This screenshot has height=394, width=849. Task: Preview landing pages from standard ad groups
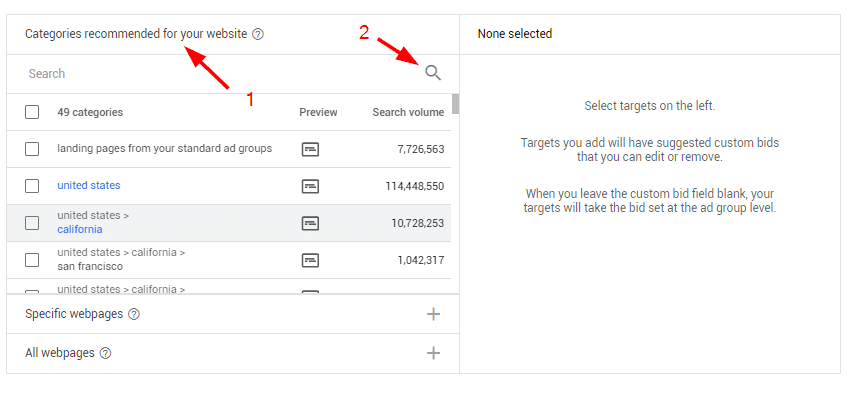coord(310,149)
